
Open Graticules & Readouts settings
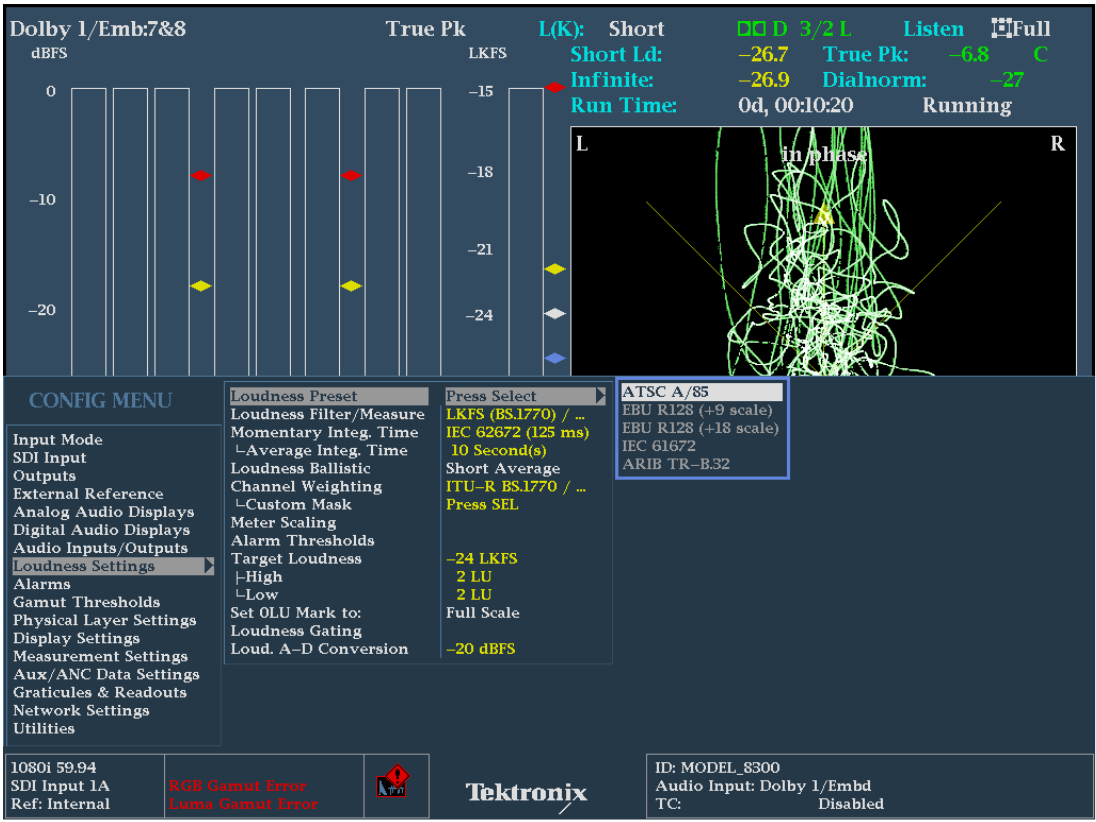[x=100, y=692]
